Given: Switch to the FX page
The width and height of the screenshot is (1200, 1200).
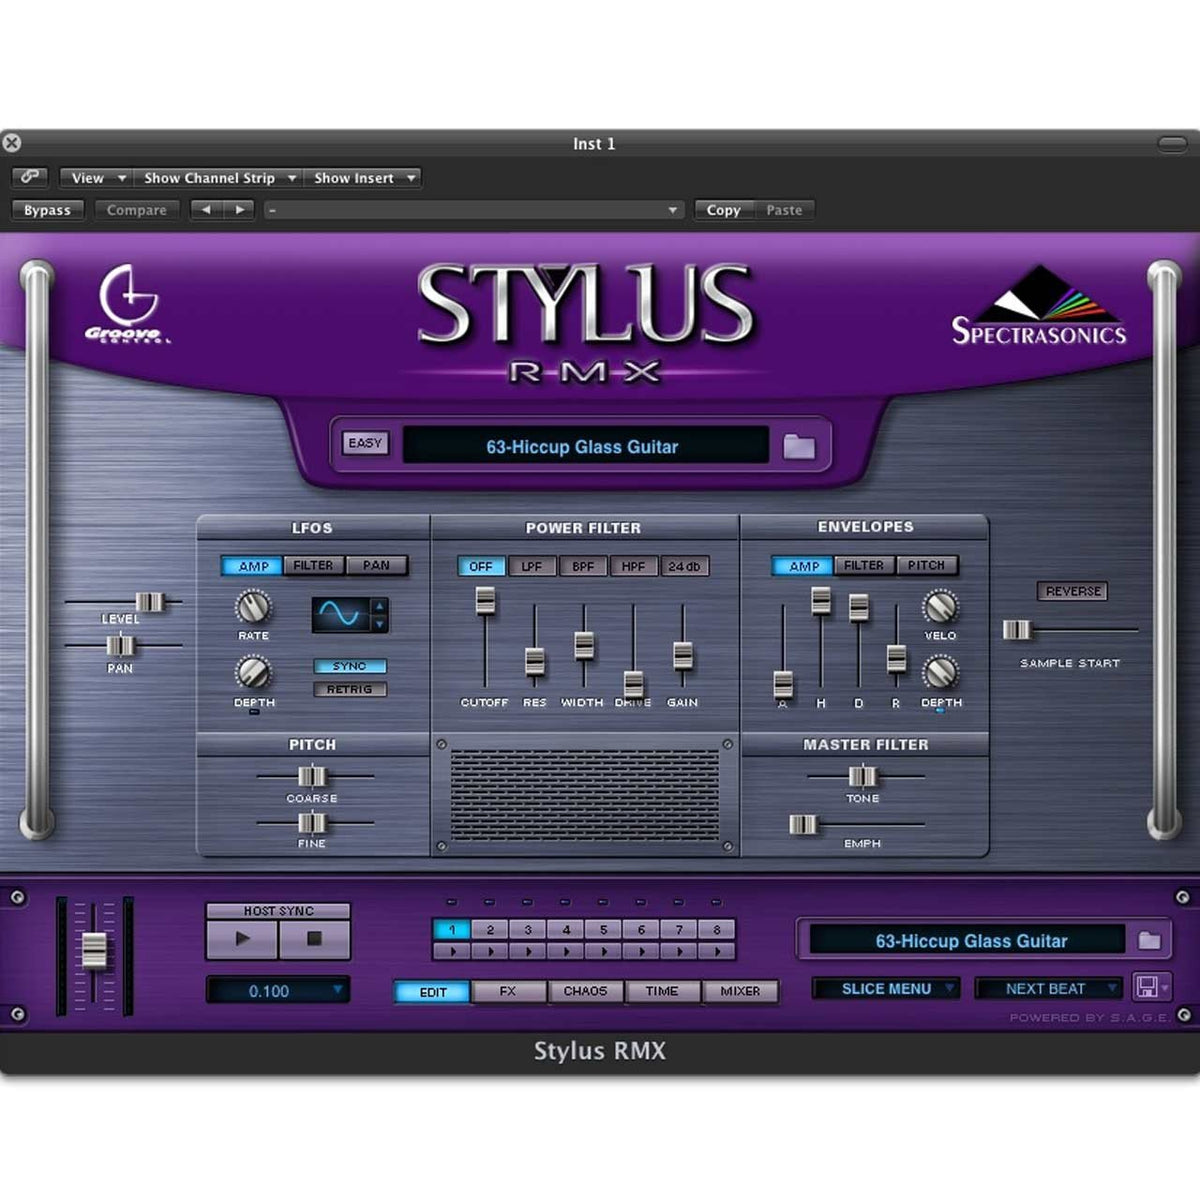Looking at the screenshot, I should 508,991.
